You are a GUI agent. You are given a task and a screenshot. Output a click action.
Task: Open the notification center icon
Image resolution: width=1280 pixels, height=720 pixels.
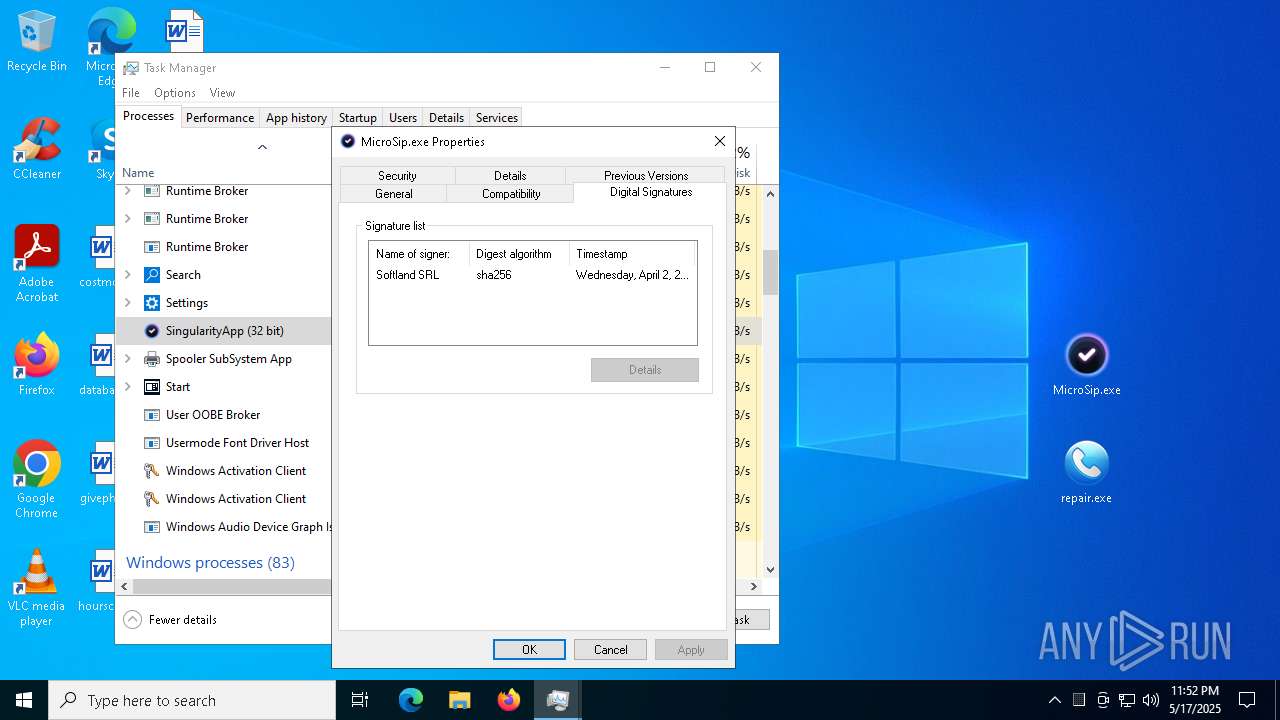pyautogui.click(x=1247, y=700)
